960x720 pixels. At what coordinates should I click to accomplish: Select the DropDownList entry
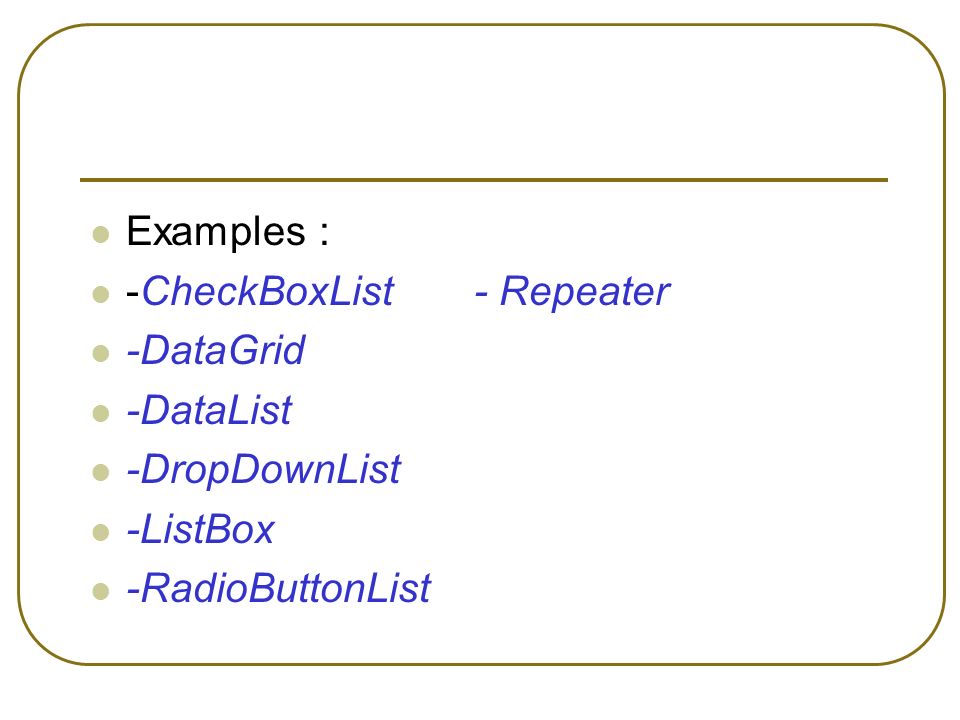pyautogui.click(x=263, y=471)
